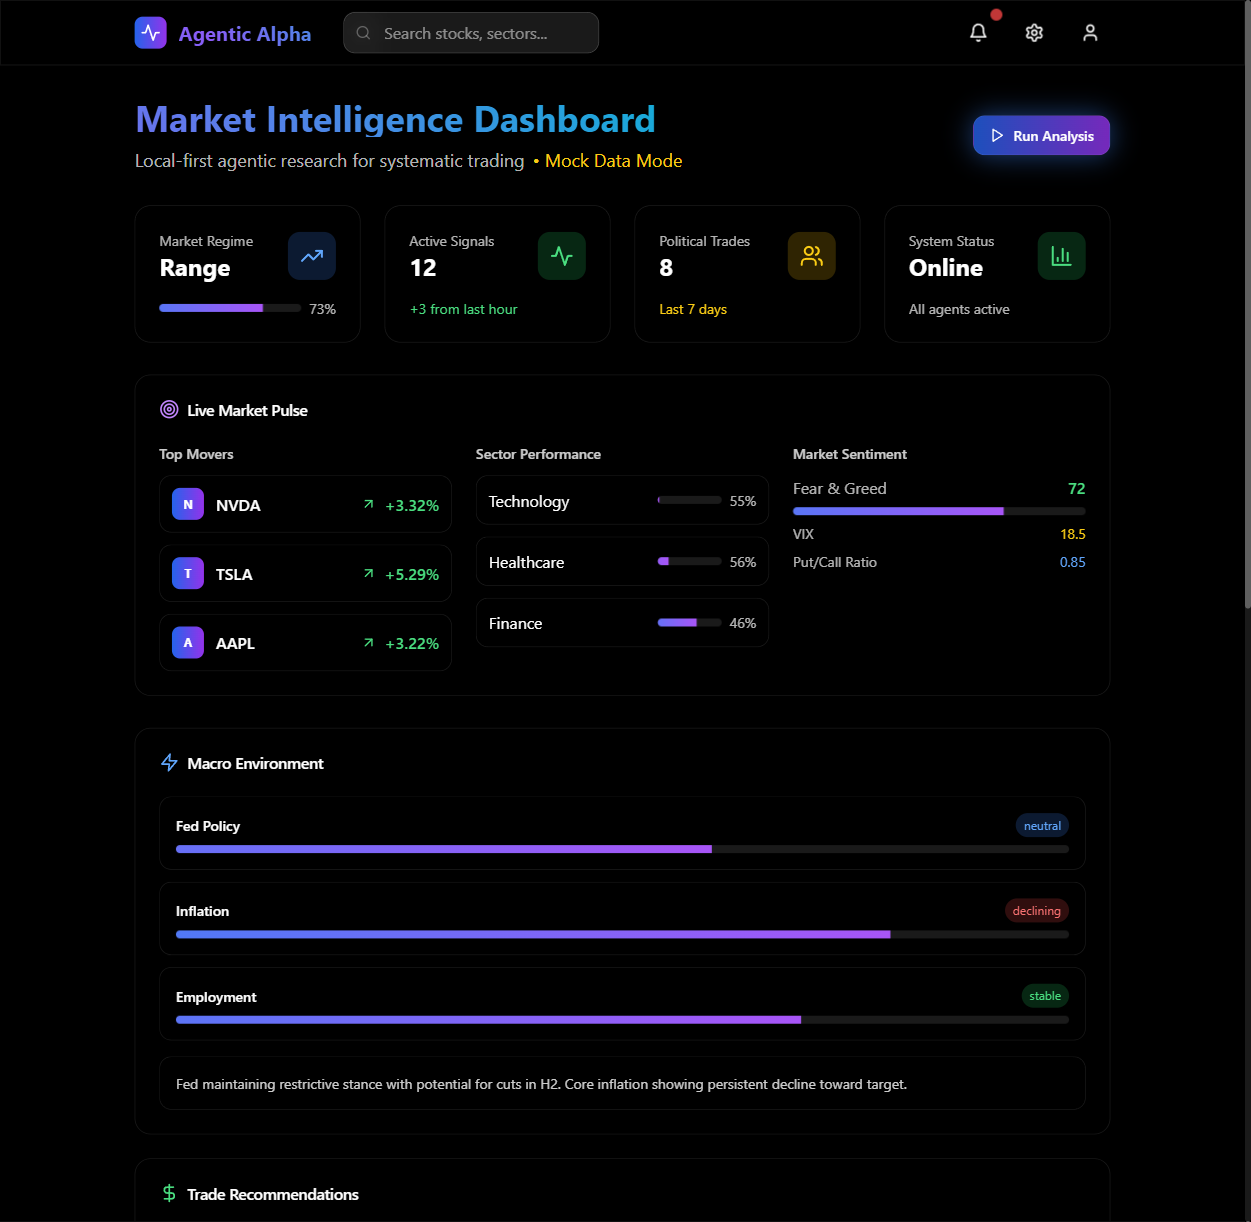This screenshot has height=1222, width=1251.
Task: Click the Employment progress bar
Action: pyautogui.click(x=622, y=1020)
